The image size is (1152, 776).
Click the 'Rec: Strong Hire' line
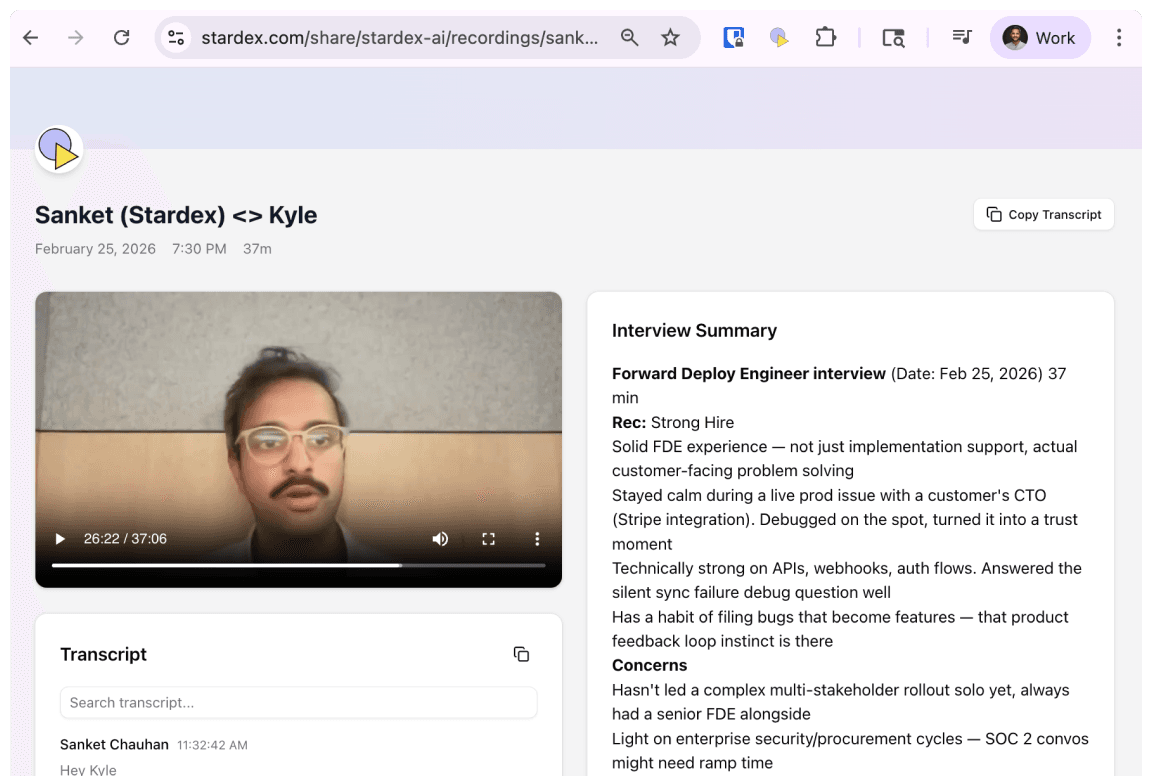673,423
